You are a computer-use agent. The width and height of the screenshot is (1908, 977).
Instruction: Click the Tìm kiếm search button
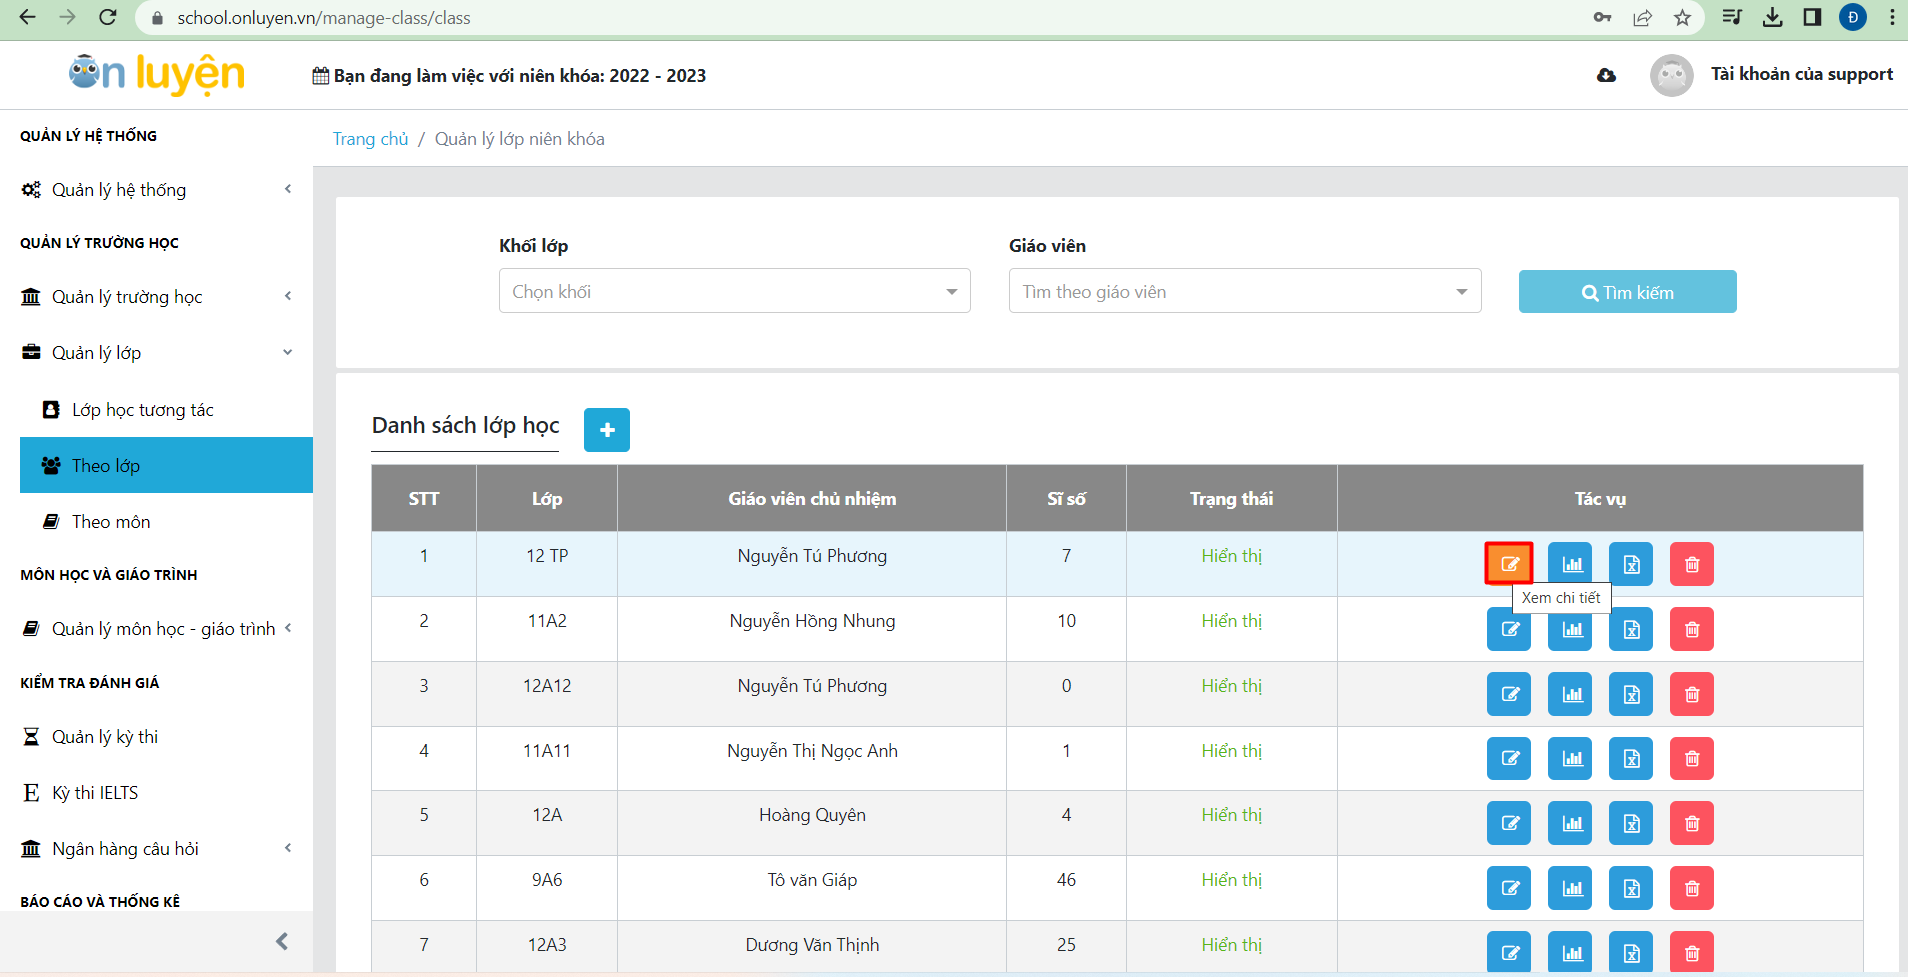[x=1627, y=292]
